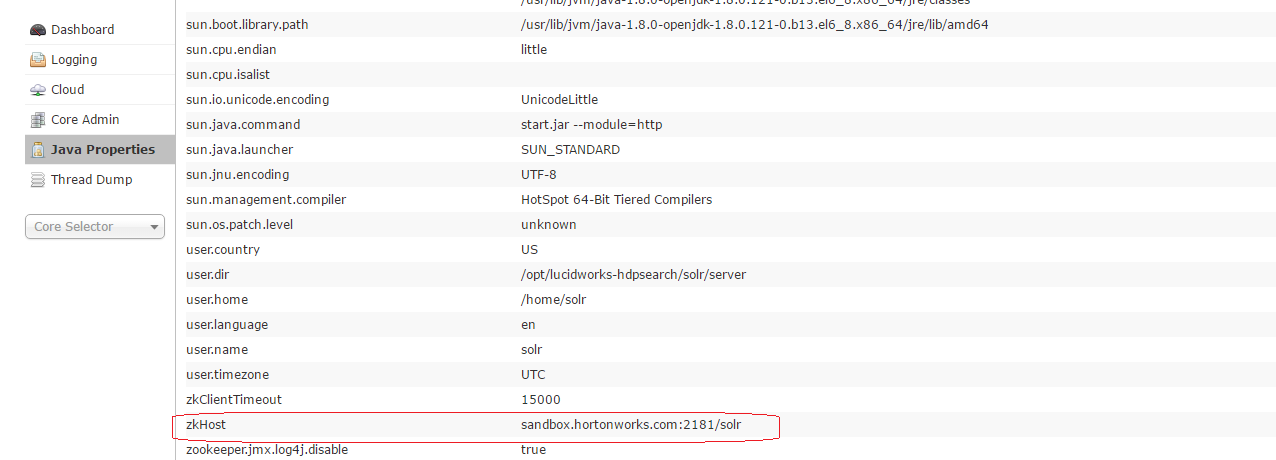This screenshot has width=1276, height=460.
Task: Click the user.language property name
Action: coord(227,325)
